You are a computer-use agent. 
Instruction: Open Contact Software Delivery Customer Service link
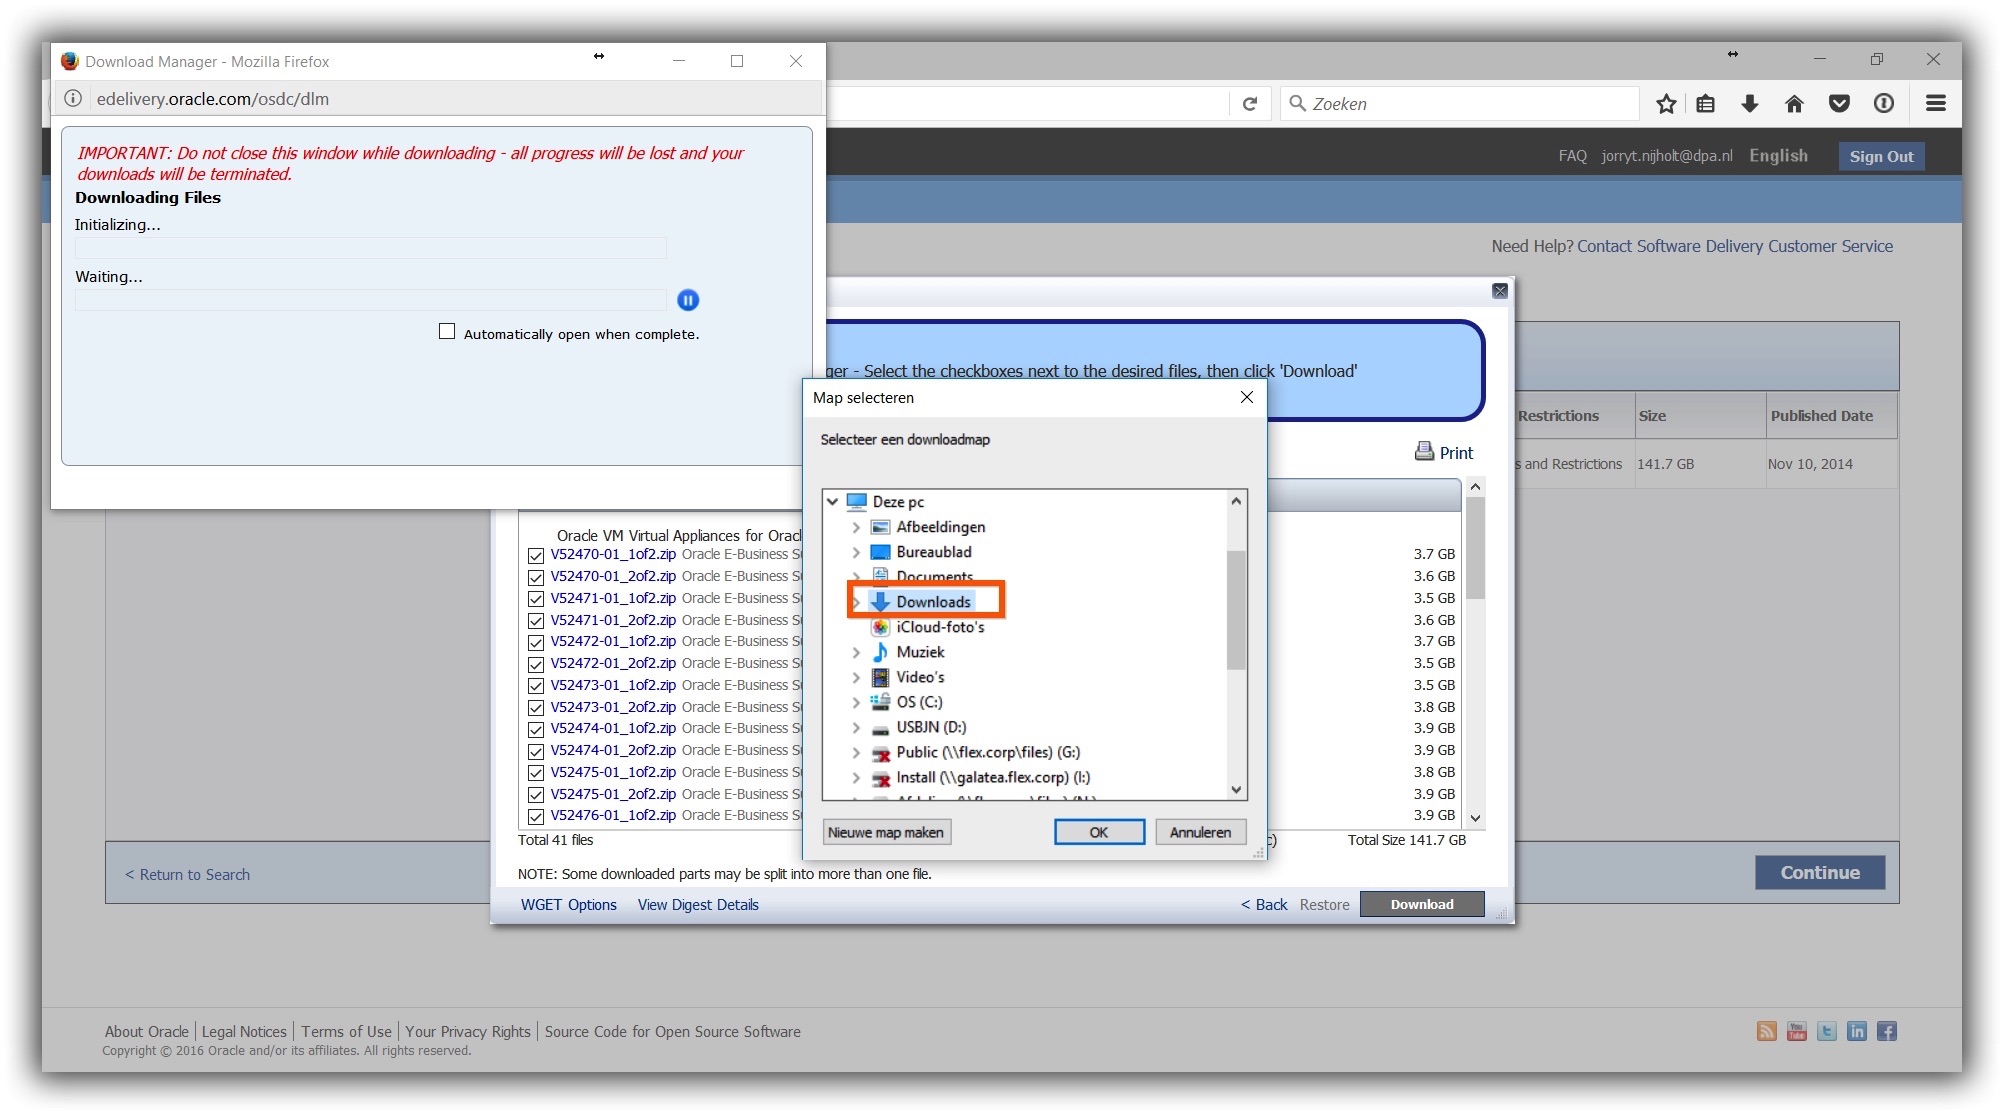(x=1735, y=246)
